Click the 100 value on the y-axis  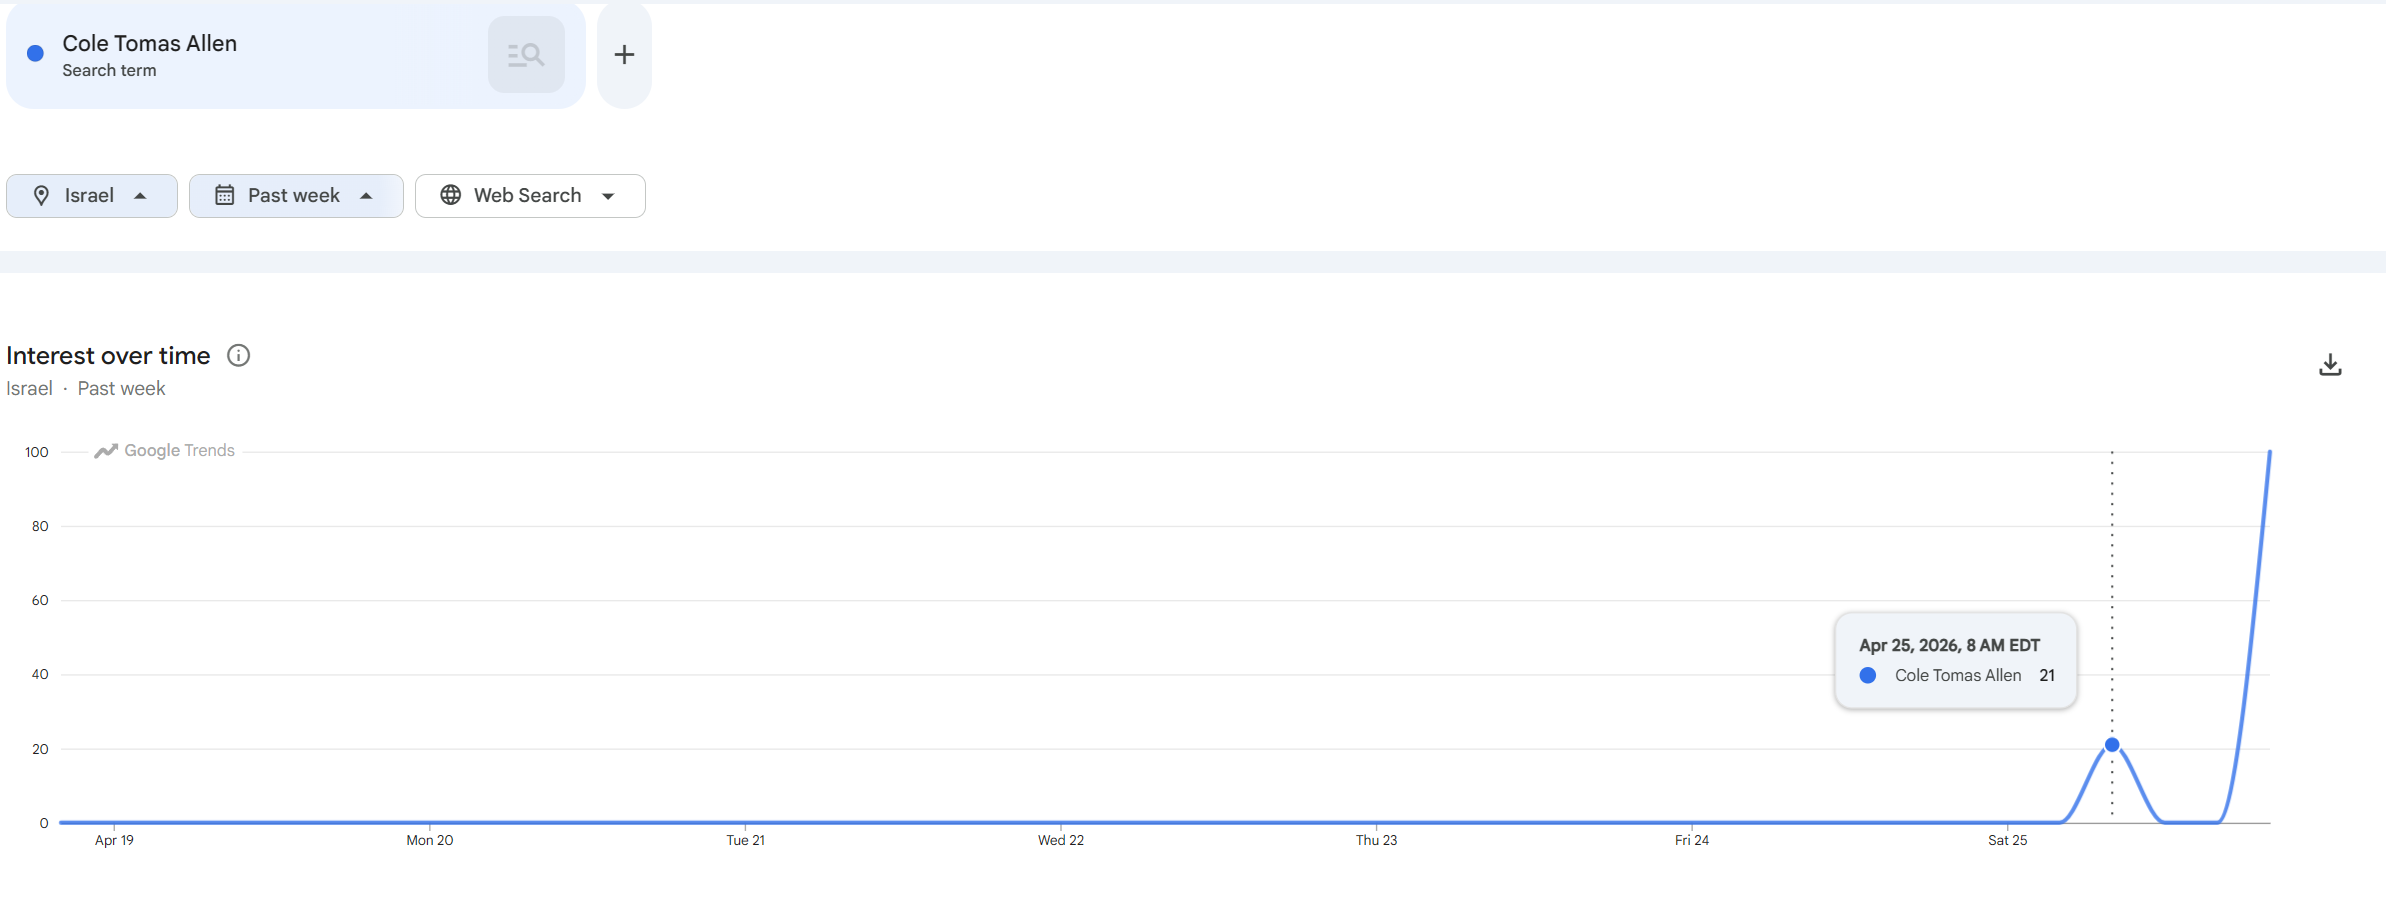coord(37,452)
